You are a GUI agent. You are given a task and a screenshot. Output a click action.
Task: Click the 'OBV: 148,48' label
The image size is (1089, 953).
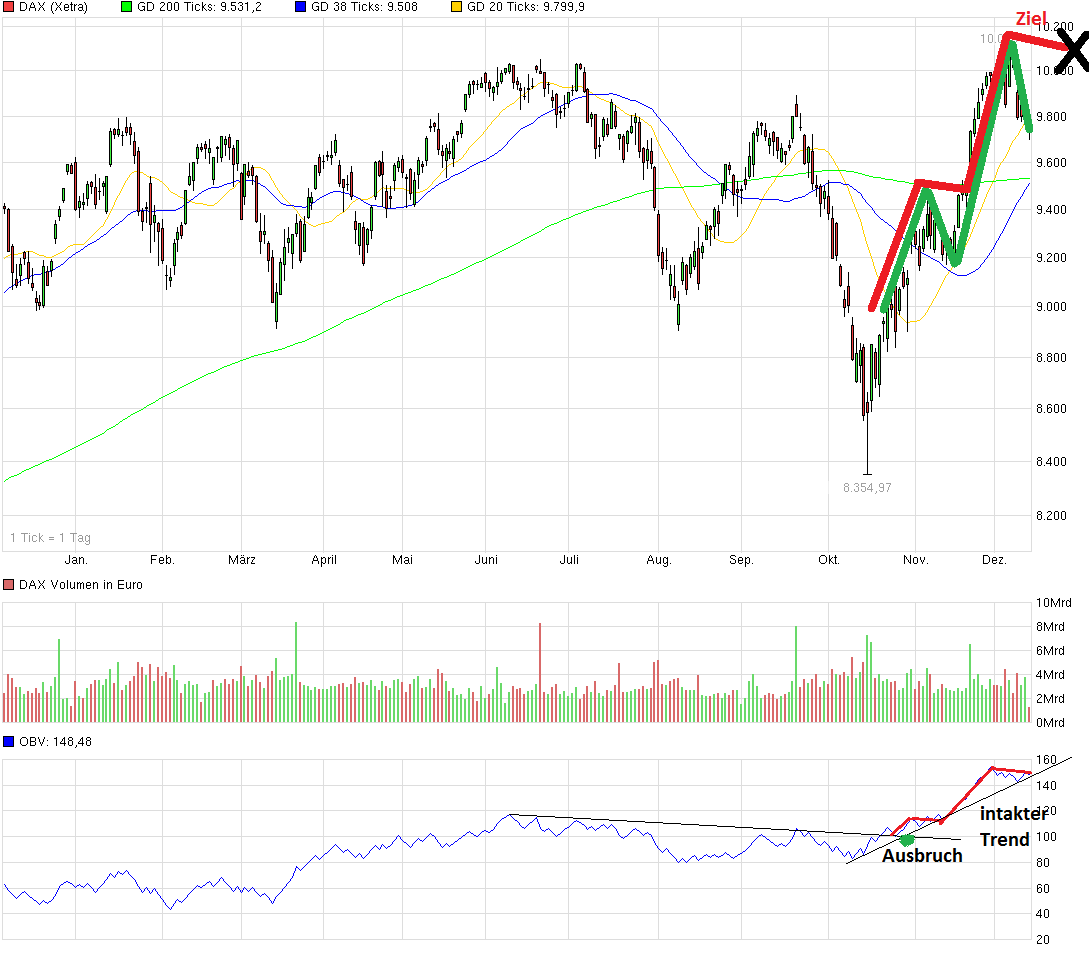[x=56, y=742]
